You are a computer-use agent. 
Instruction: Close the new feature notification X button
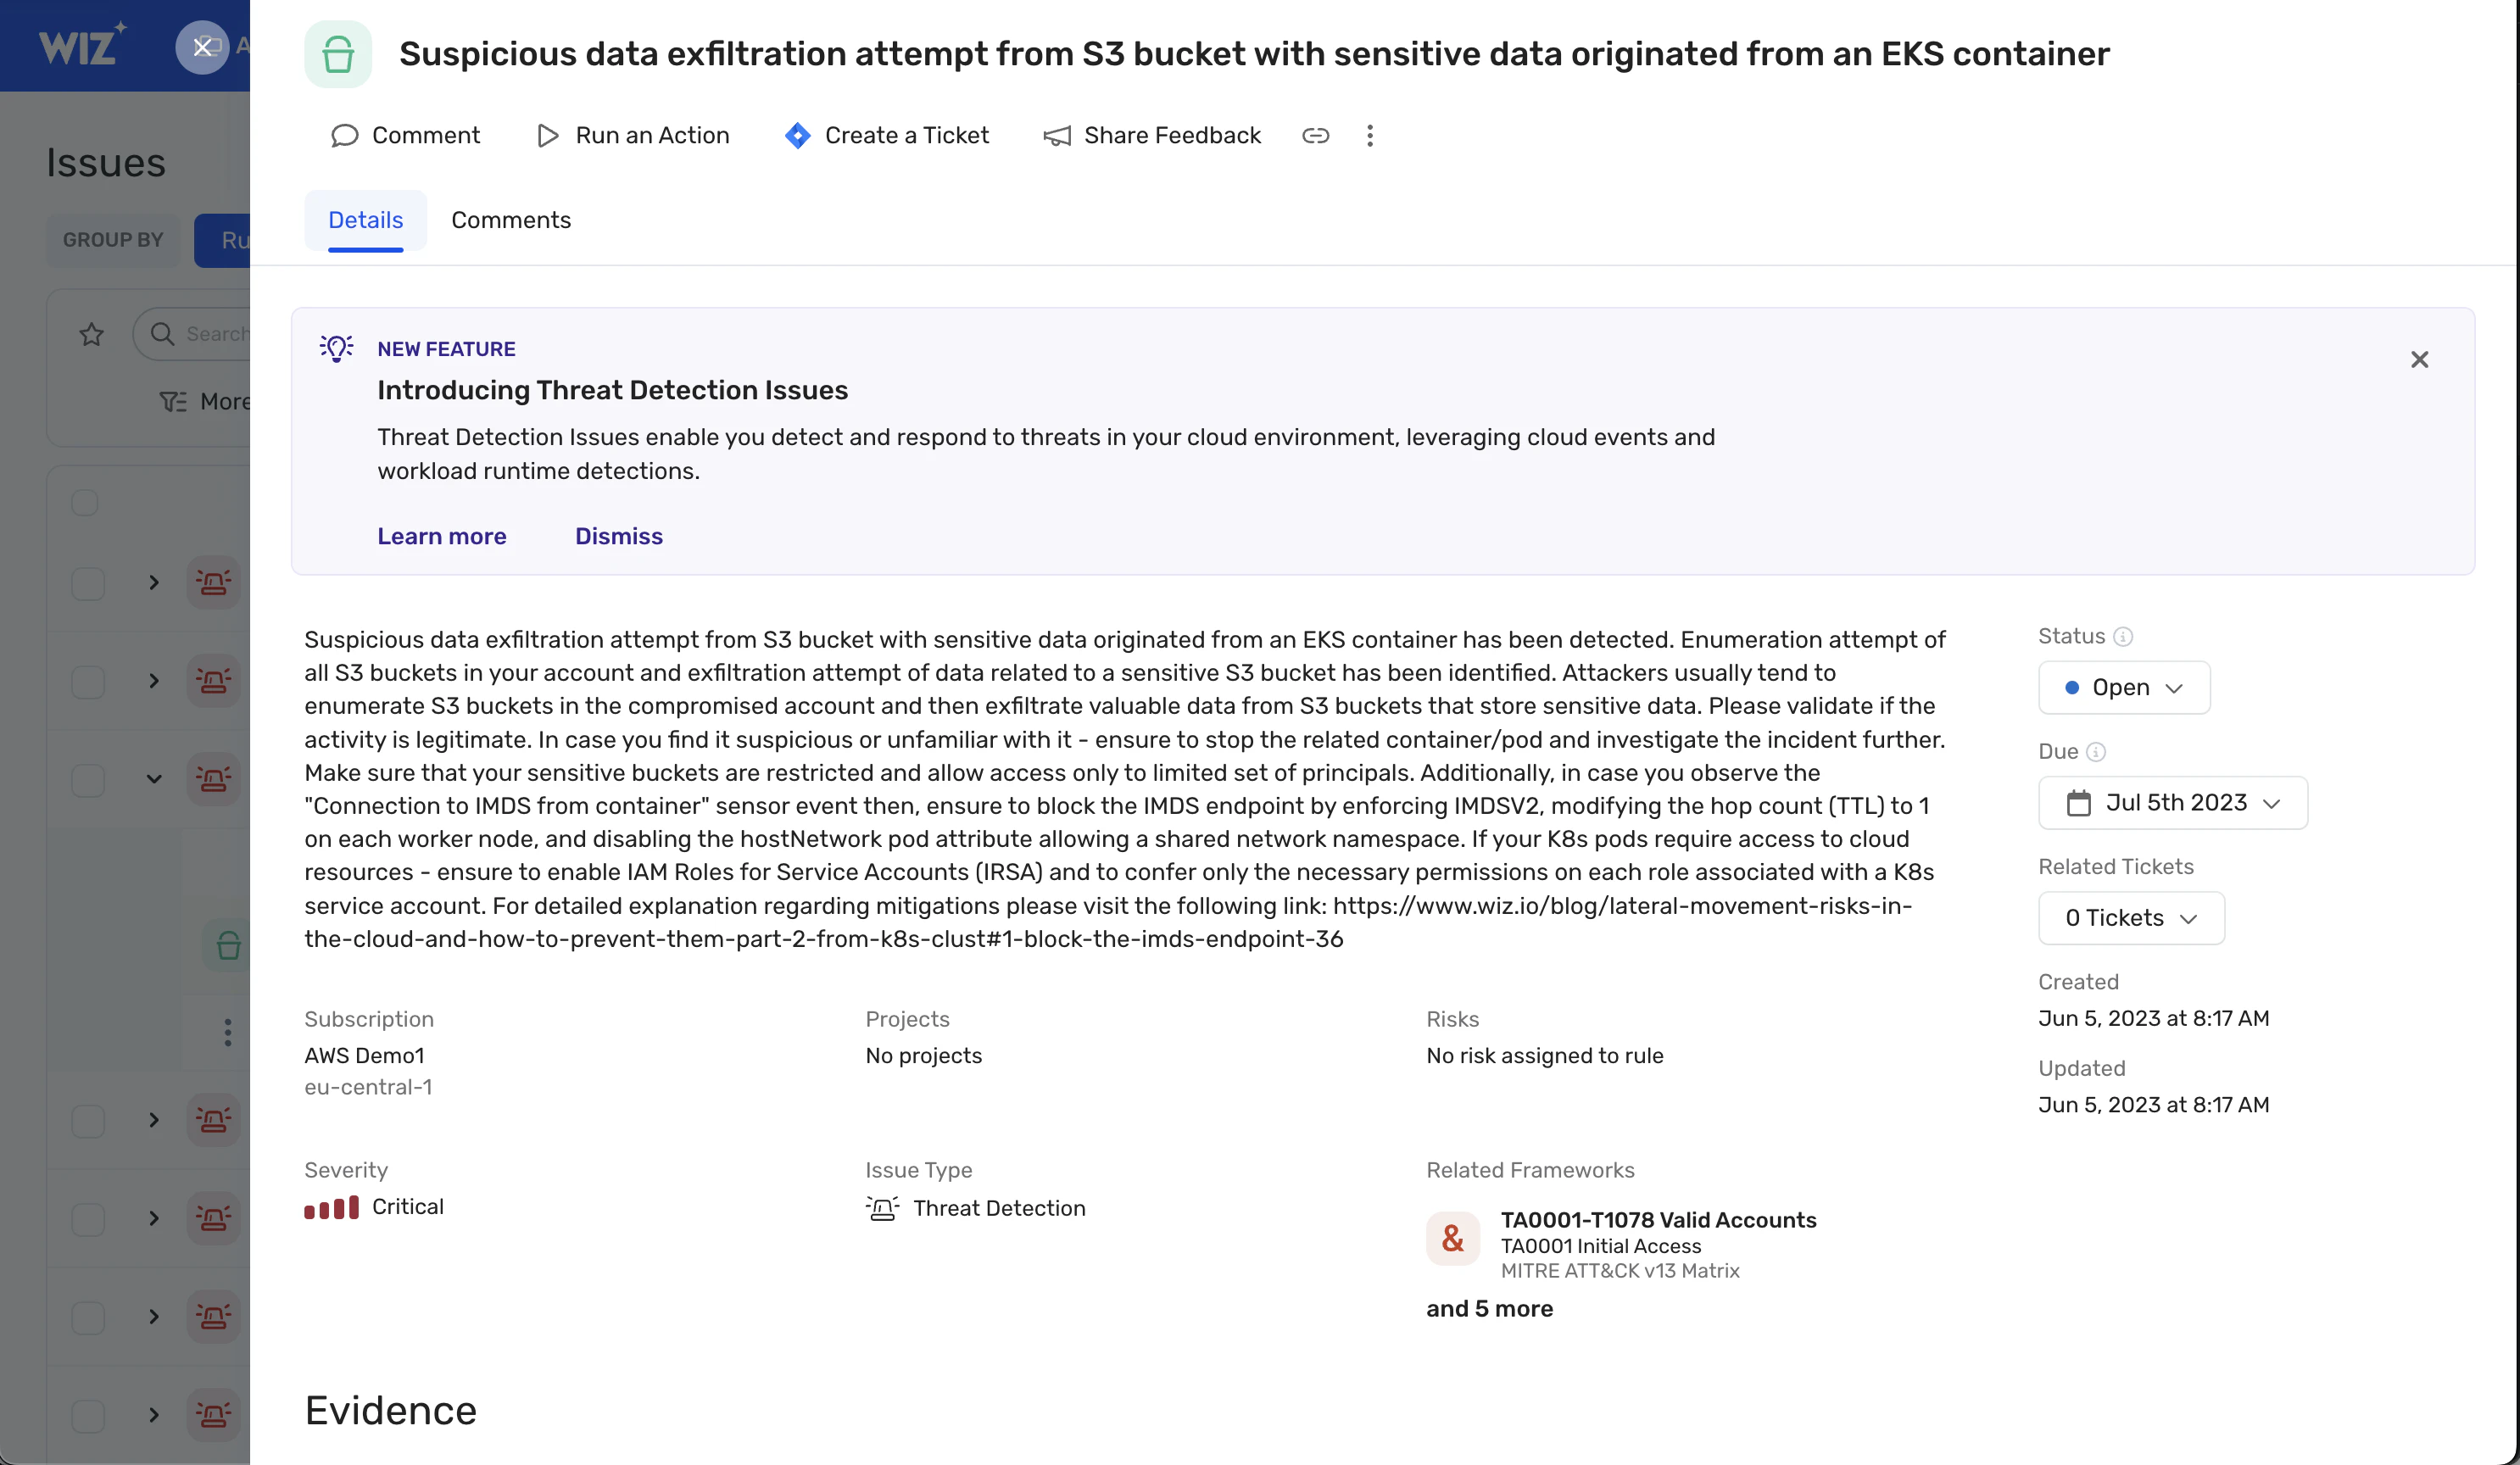pos(2421,359)
